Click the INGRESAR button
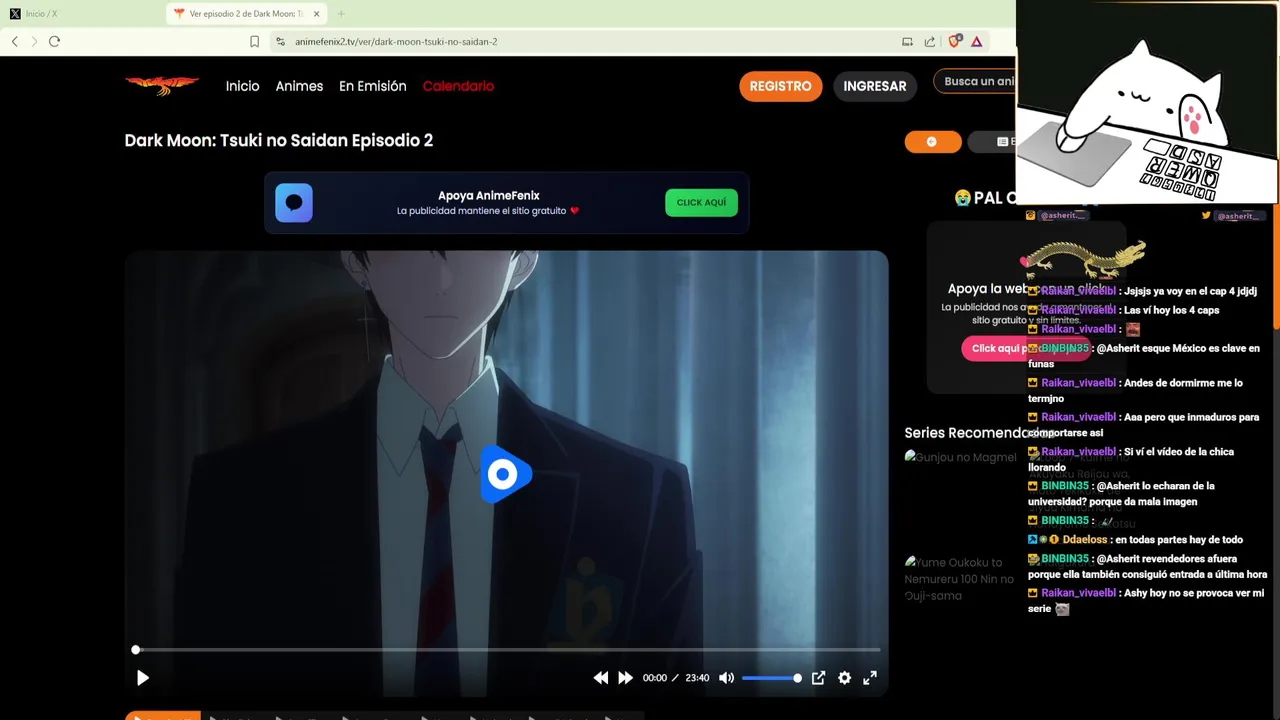This screenshot has width=1280, height=720. (x=874, y=86)
